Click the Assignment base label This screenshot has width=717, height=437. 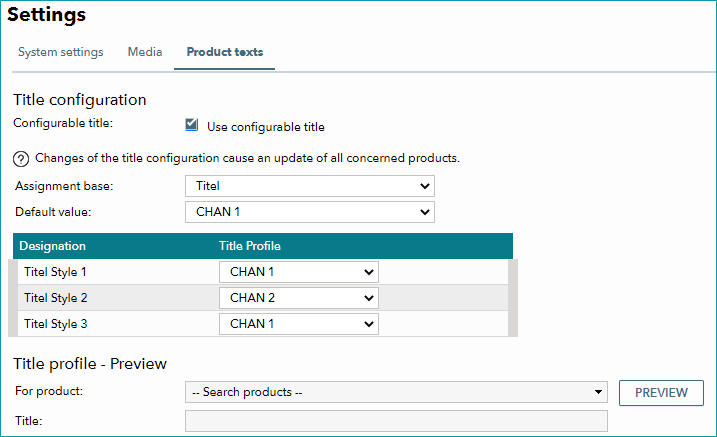(x=64, y=186)
